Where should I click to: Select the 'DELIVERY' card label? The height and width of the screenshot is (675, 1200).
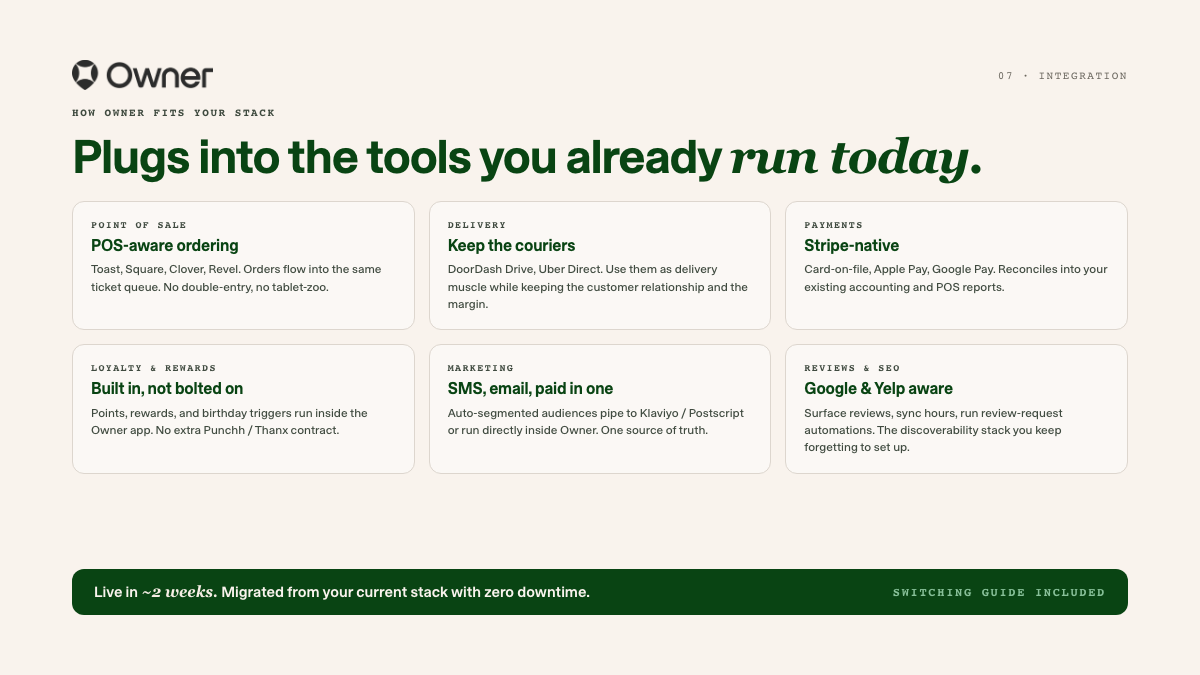(477, 225)
